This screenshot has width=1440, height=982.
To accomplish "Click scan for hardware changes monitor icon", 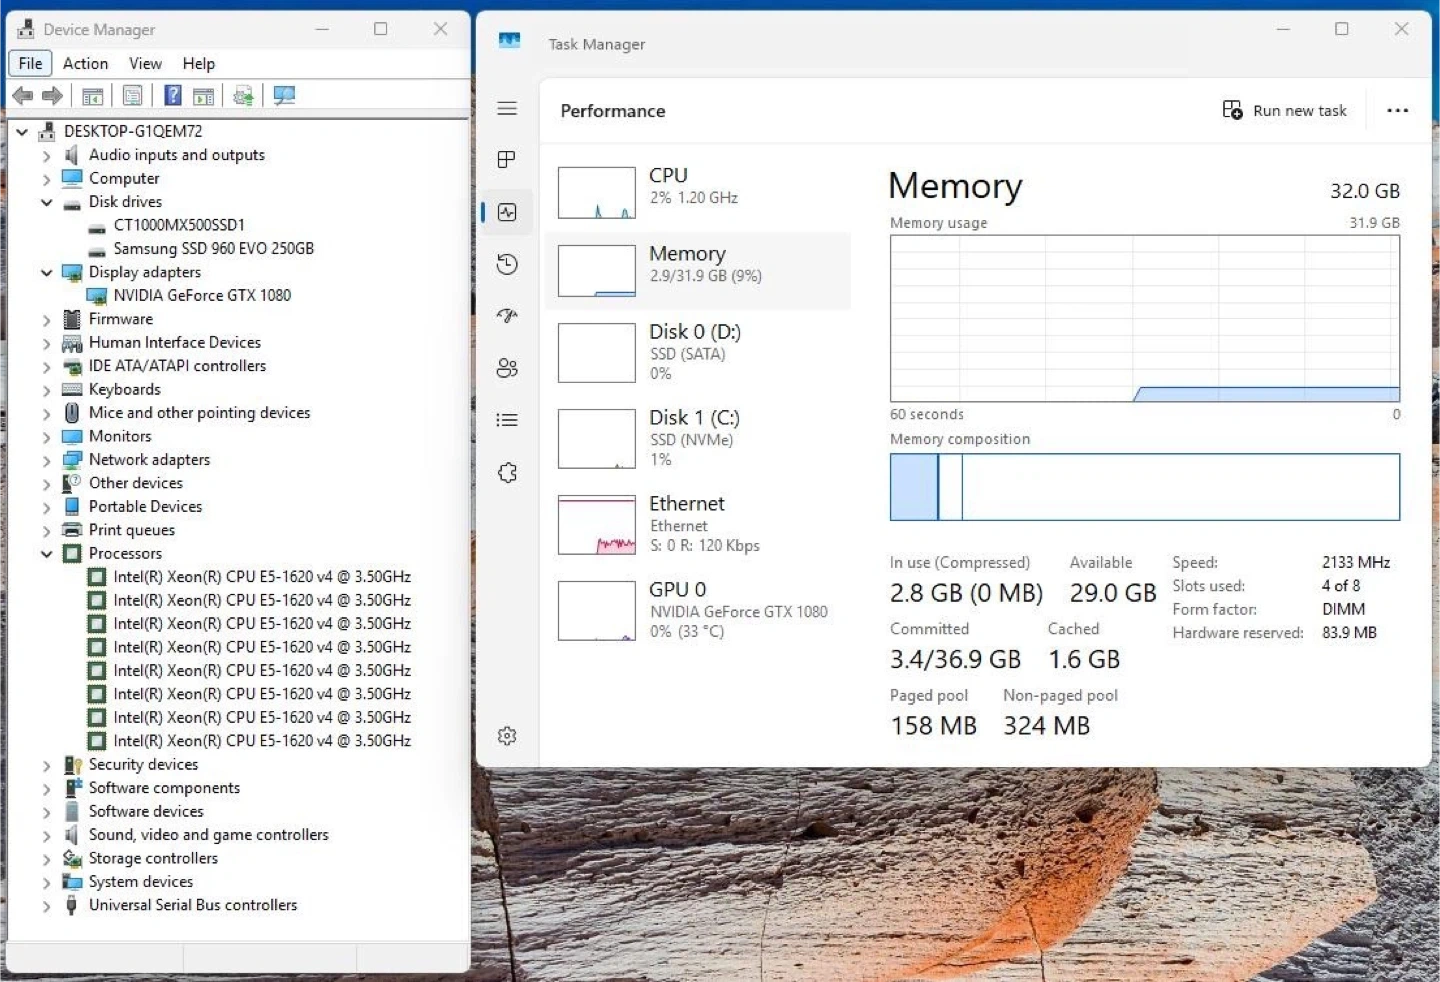I will pyautogui.click(x=284, y=96).
